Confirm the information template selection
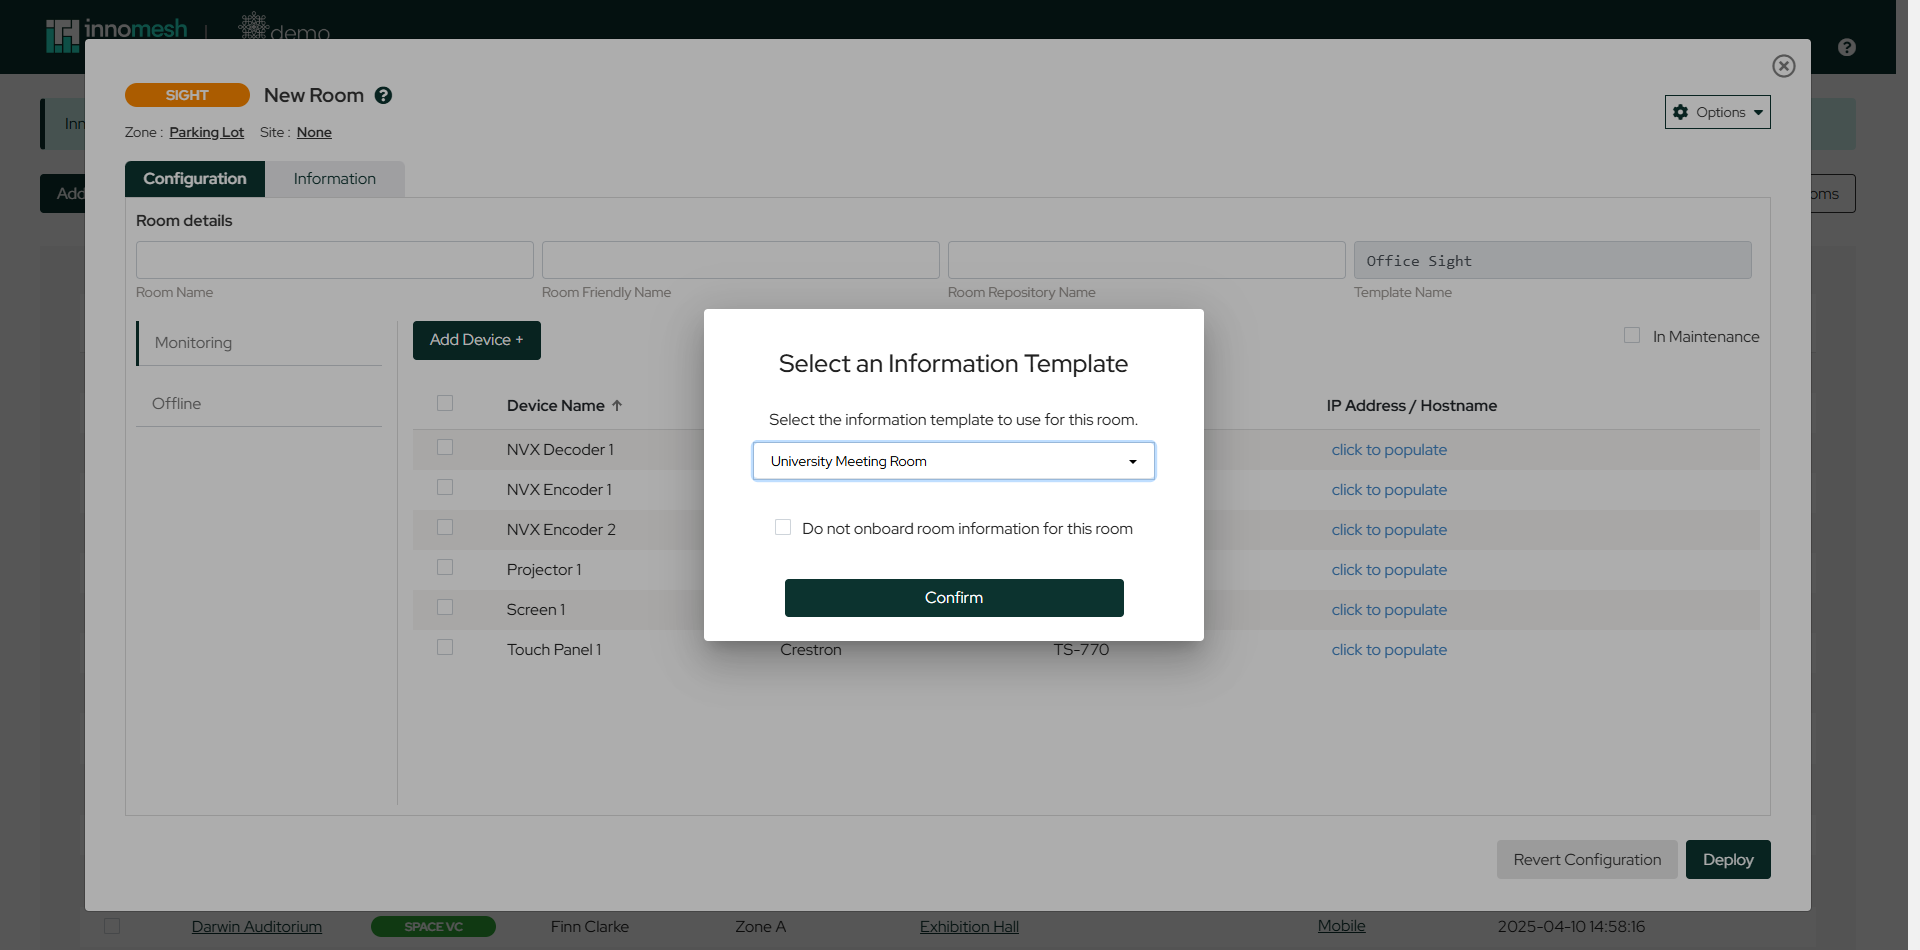 pyautogui.click(x=953, y=598)
